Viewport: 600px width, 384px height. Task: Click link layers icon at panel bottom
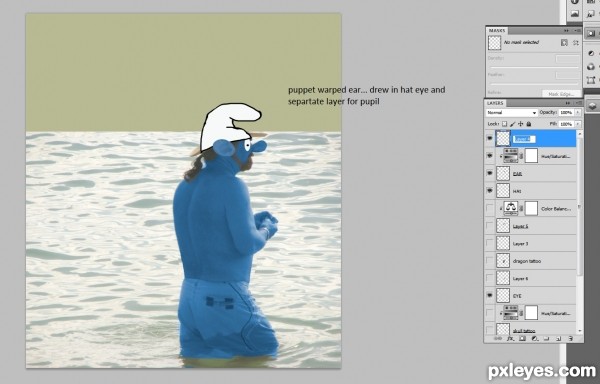498,338
